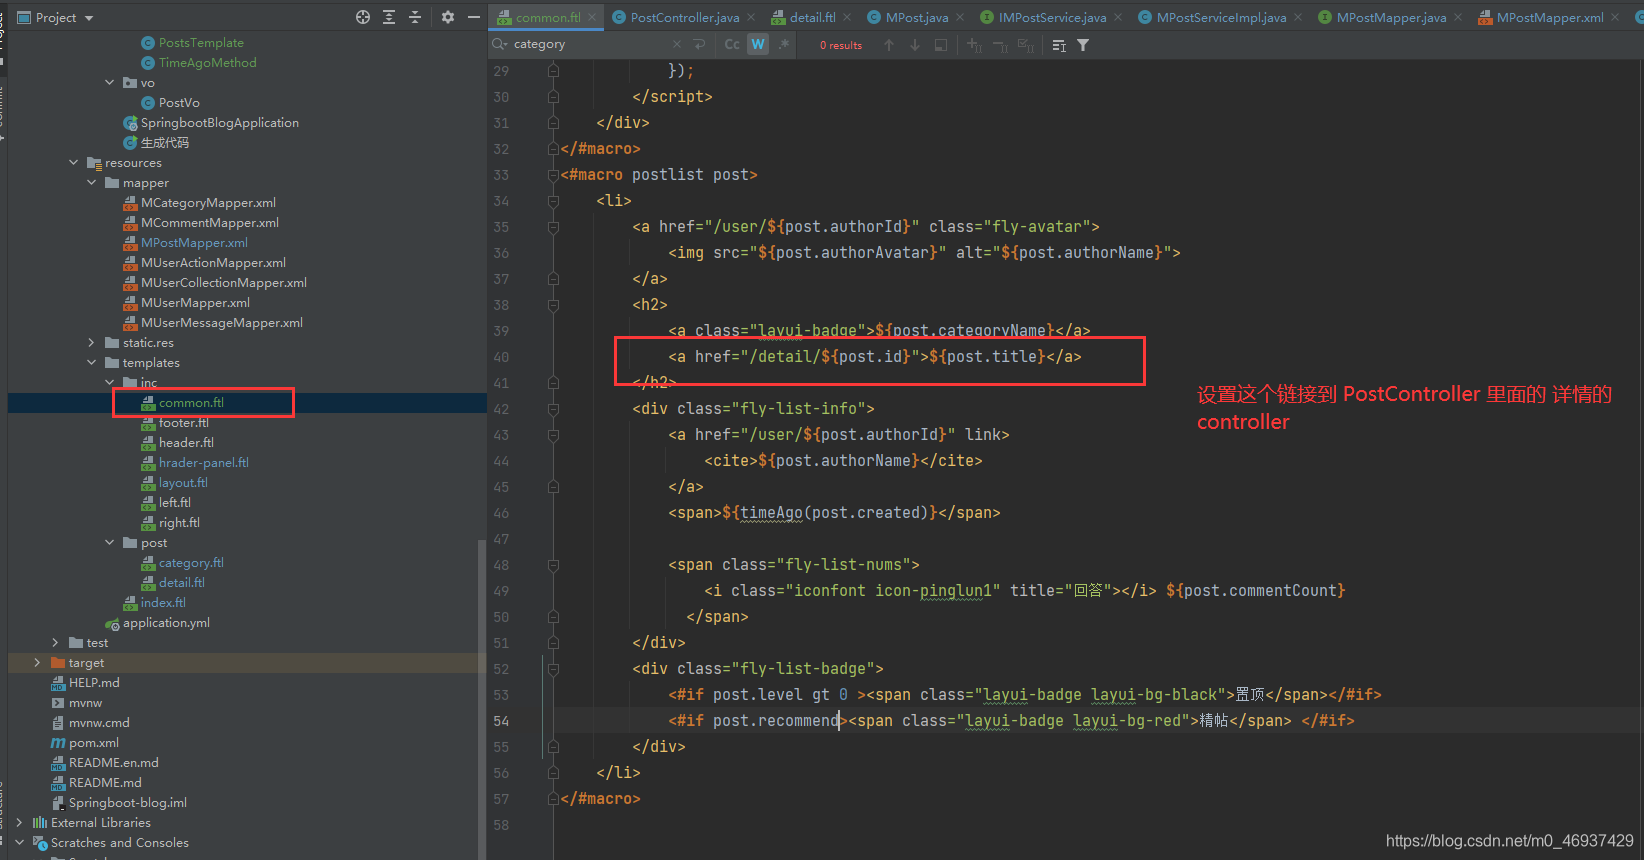This screenshot has width=1644, height=860.
Task: Go to previous search occurrence
Action: click(x=889, y=45)
